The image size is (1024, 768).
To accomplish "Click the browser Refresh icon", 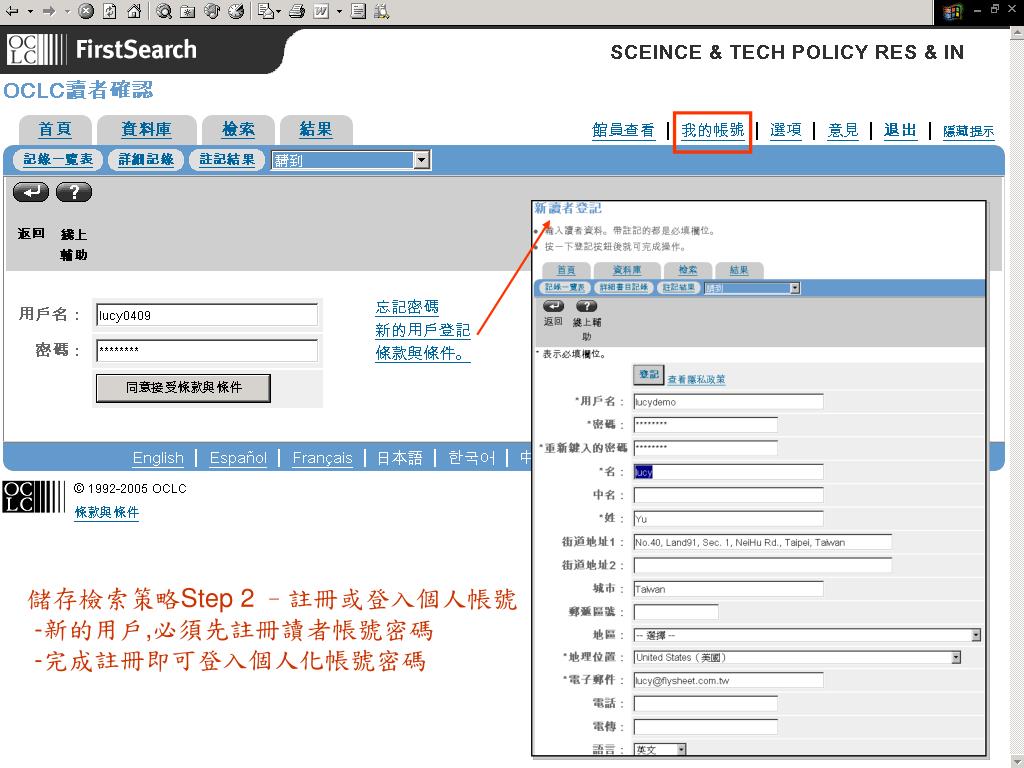I will tap(110, 10).
